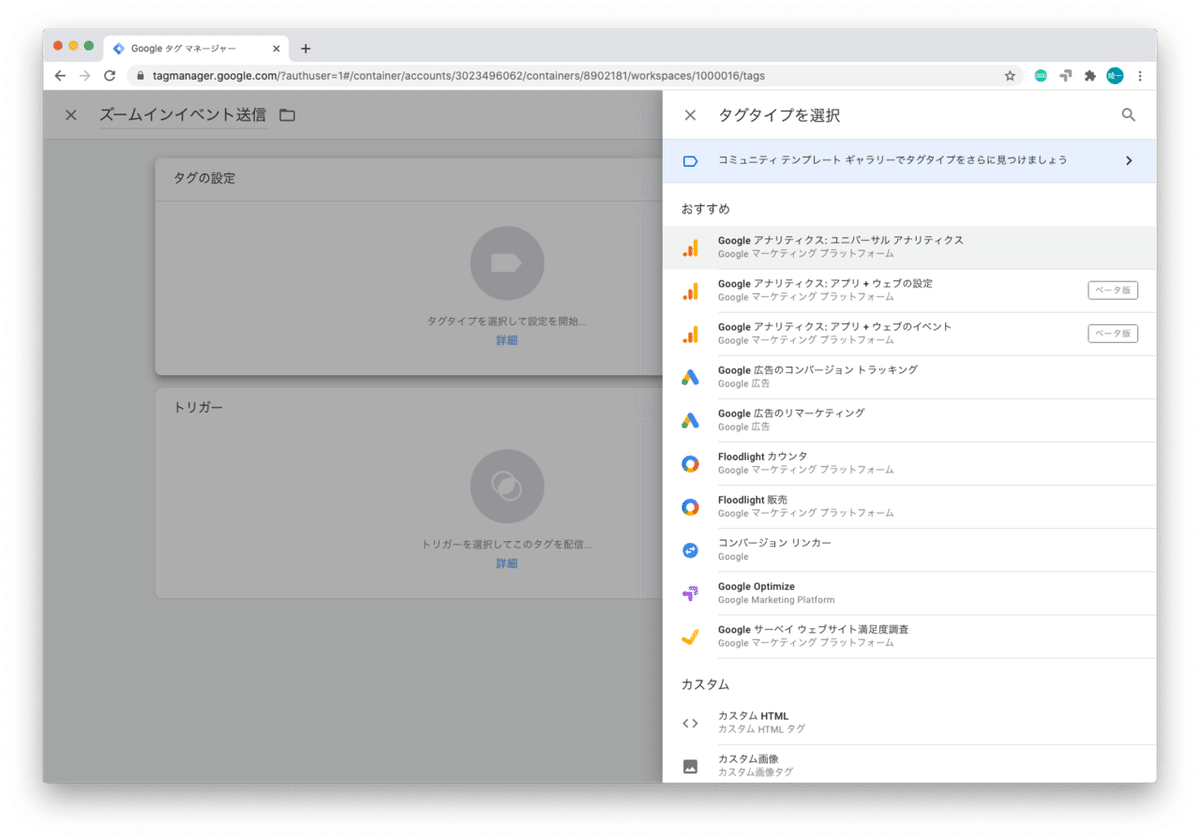Select Google サーベイ ウェブサイト満足度調査 tag

(x=909, y=636)
